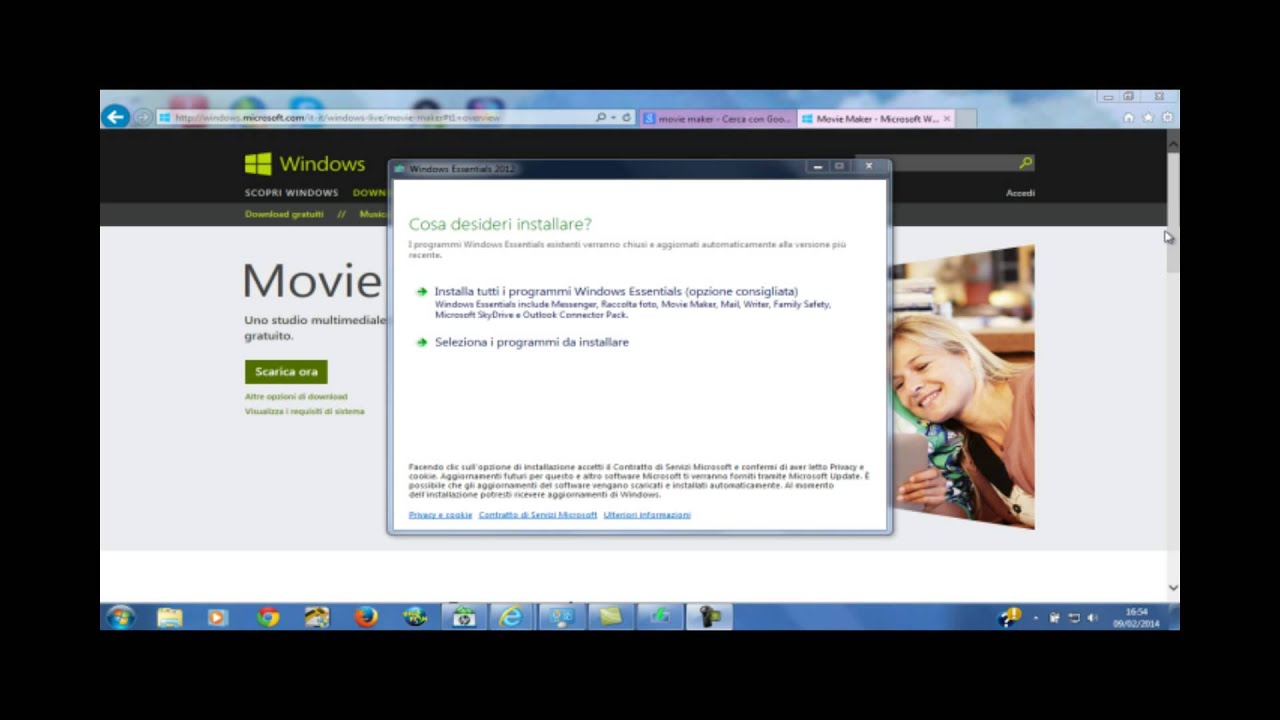
Task: Click green arrow beside 'Seleziona i programmi'
Action: coord(422,342)
